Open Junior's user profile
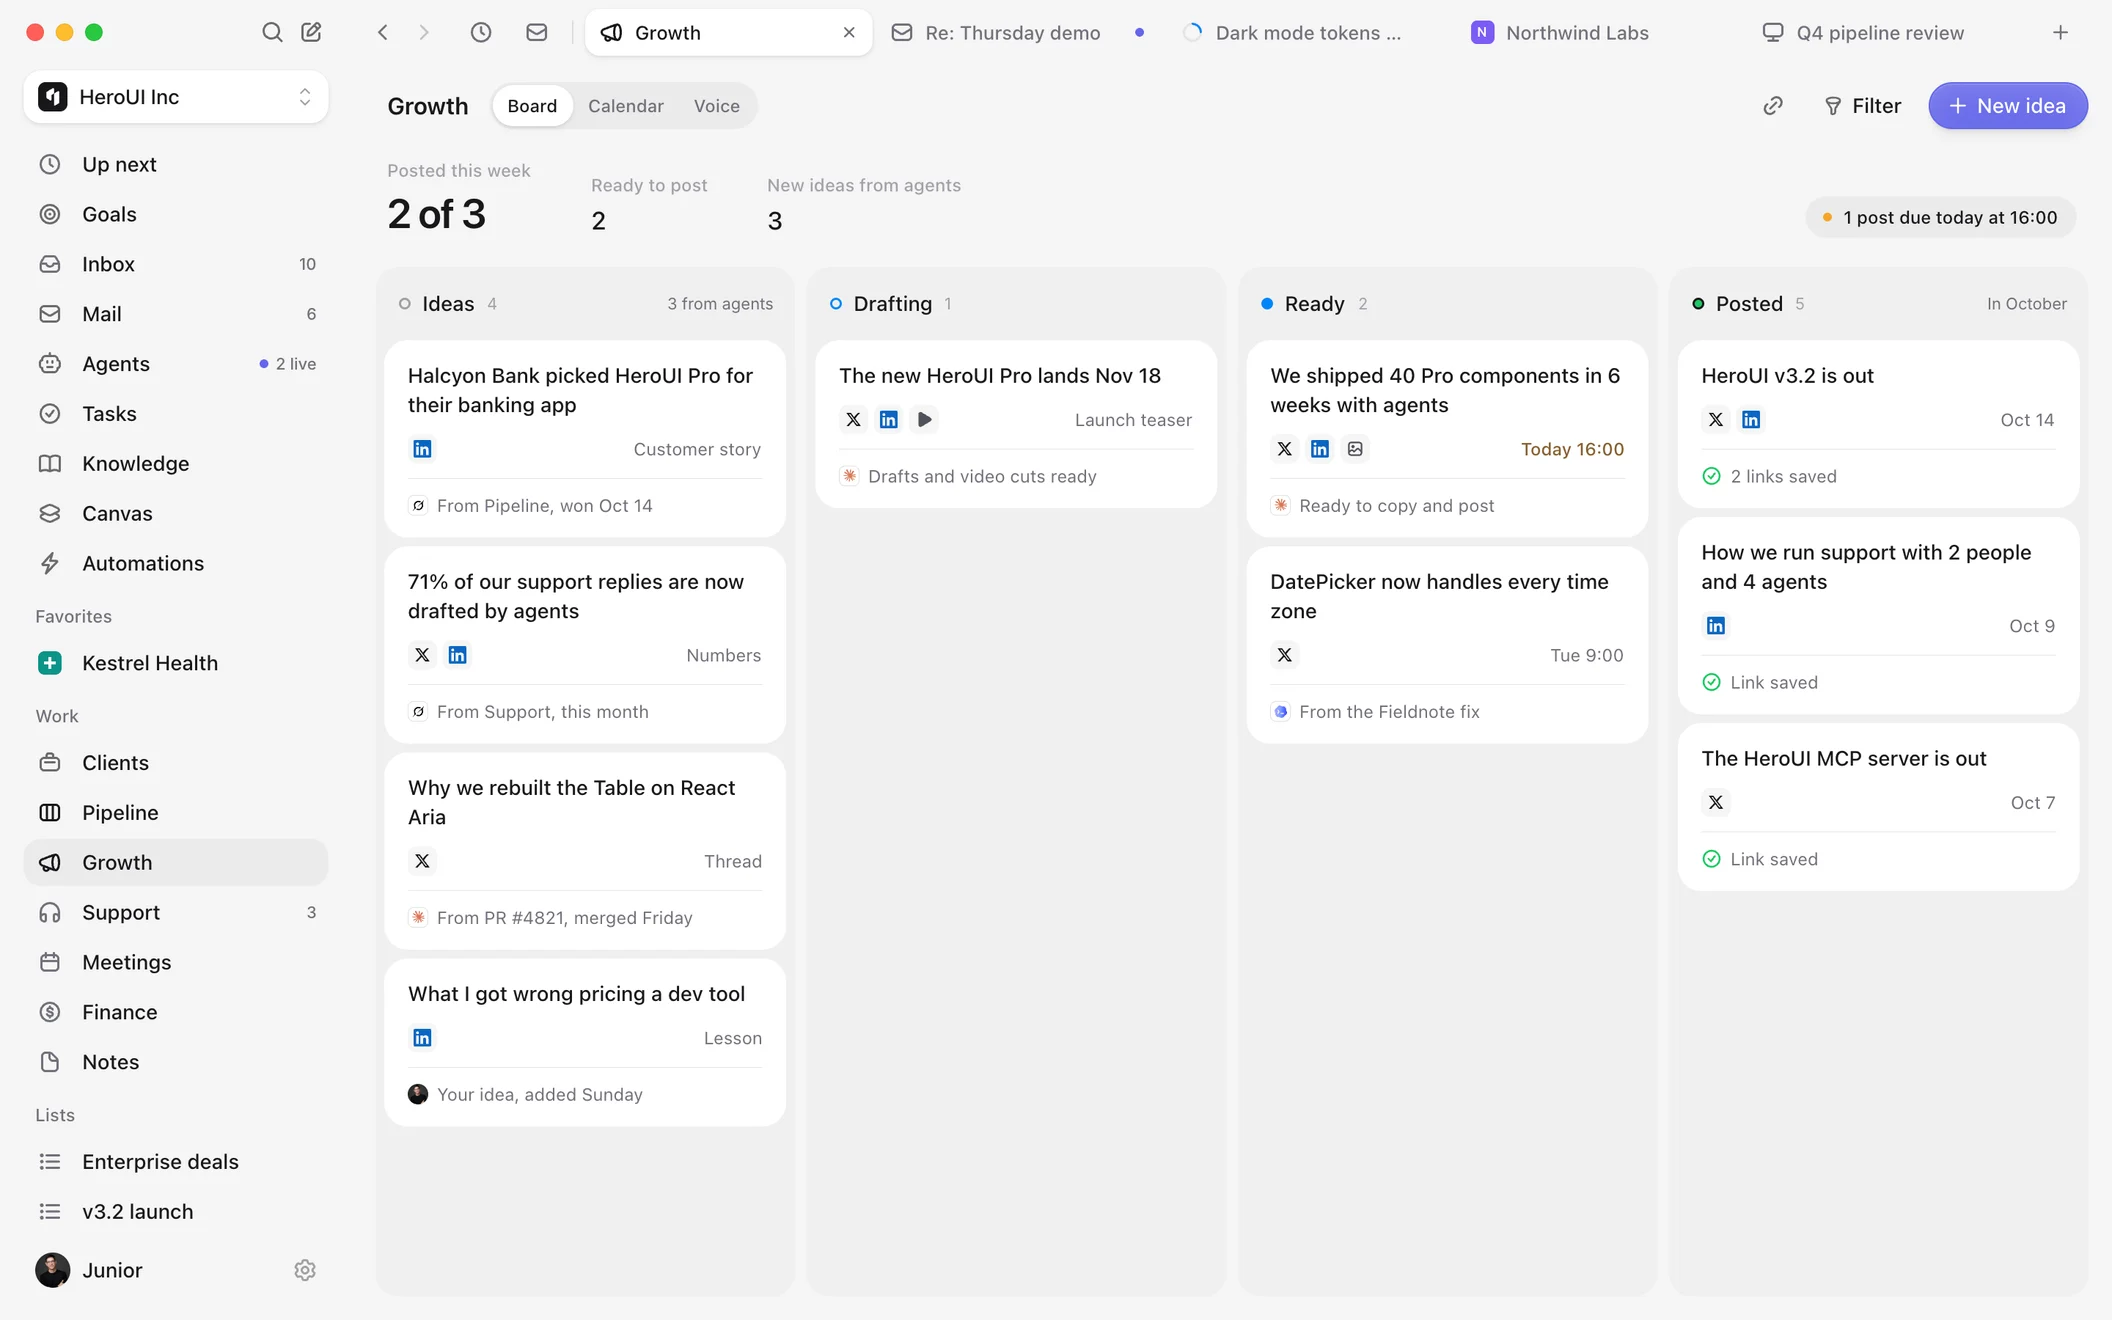This screenshot has height=1320, width=2112. click(90, 1270)
